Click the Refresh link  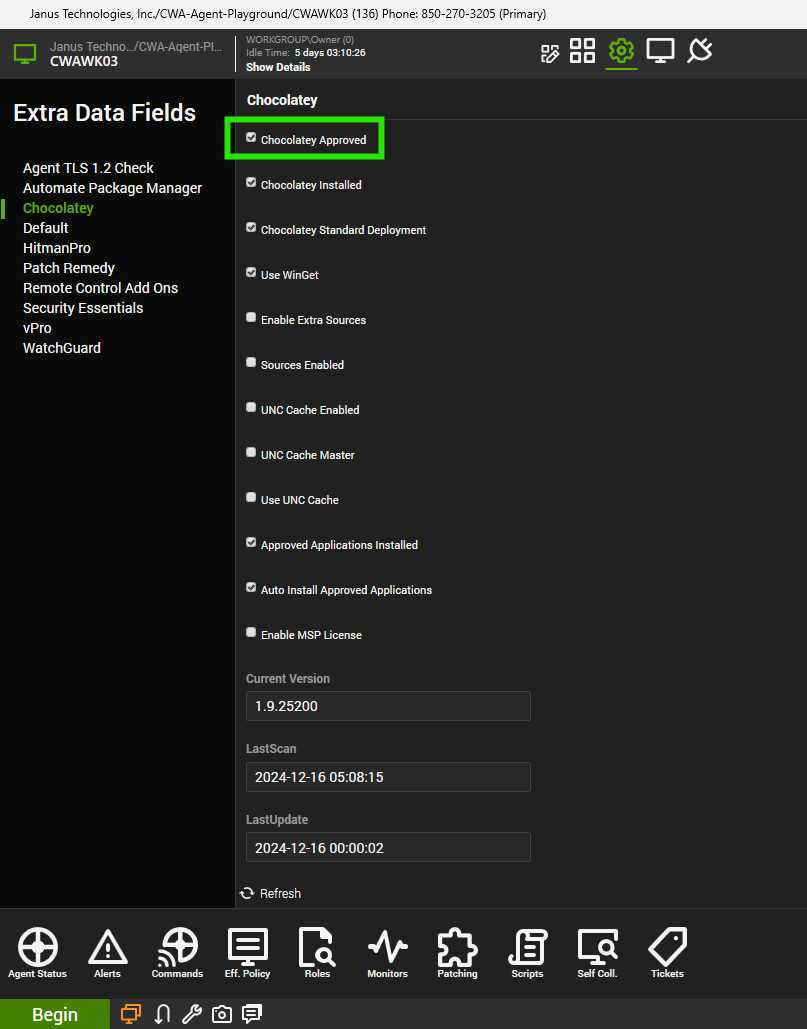271,893
